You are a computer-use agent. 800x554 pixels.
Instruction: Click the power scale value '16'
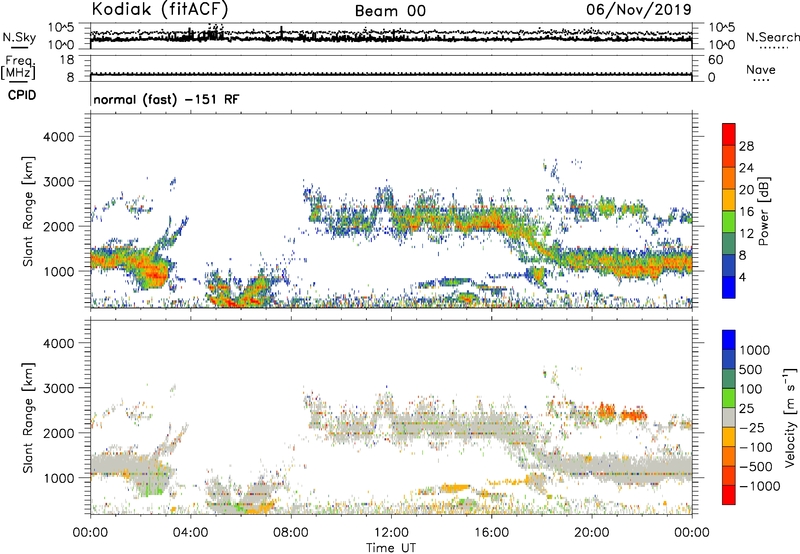[746, 212]
